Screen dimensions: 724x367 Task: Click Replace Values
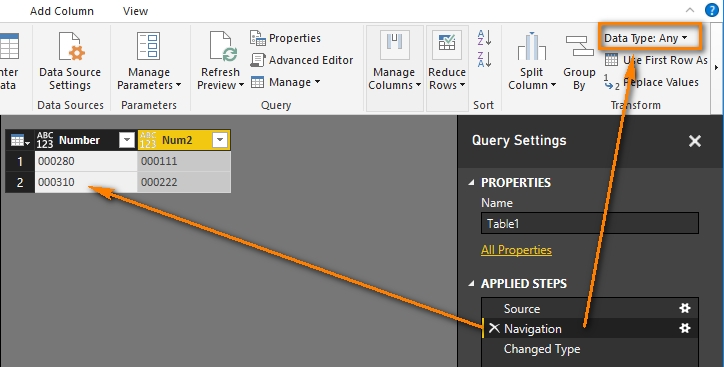point(652,83)
